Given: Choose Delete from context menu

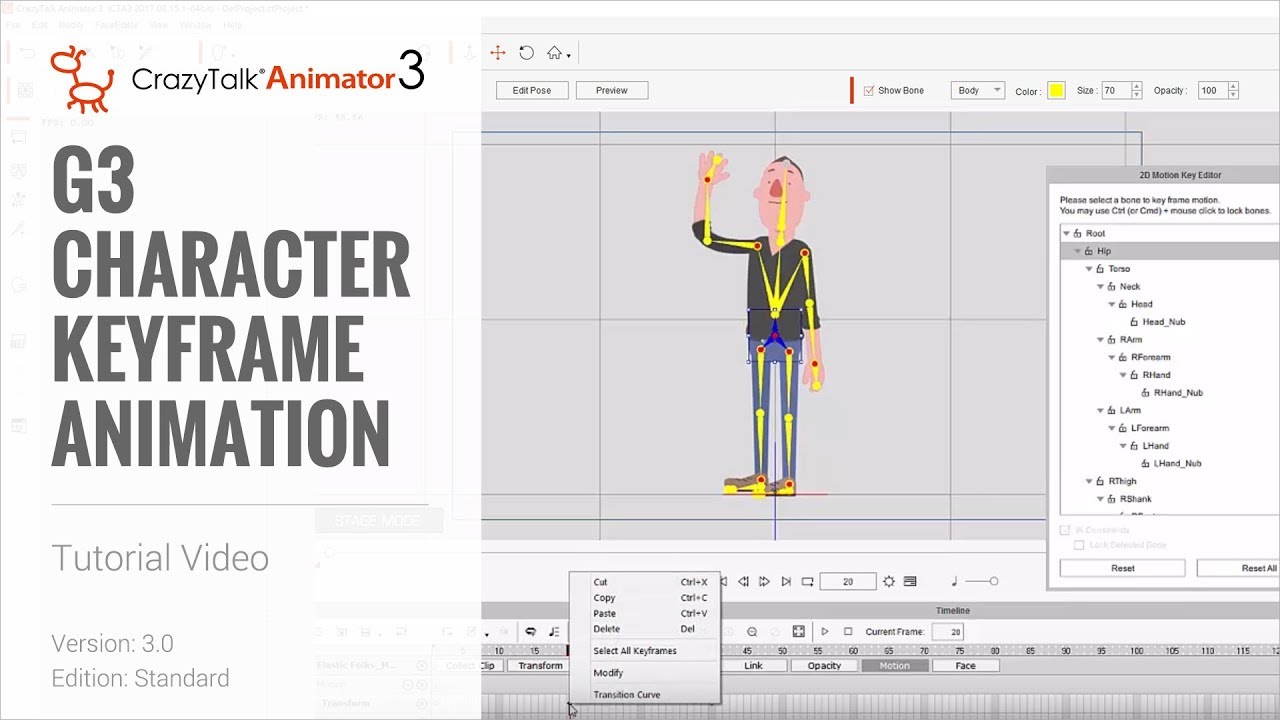Looking at the screenshot, I should coord(644,629).
